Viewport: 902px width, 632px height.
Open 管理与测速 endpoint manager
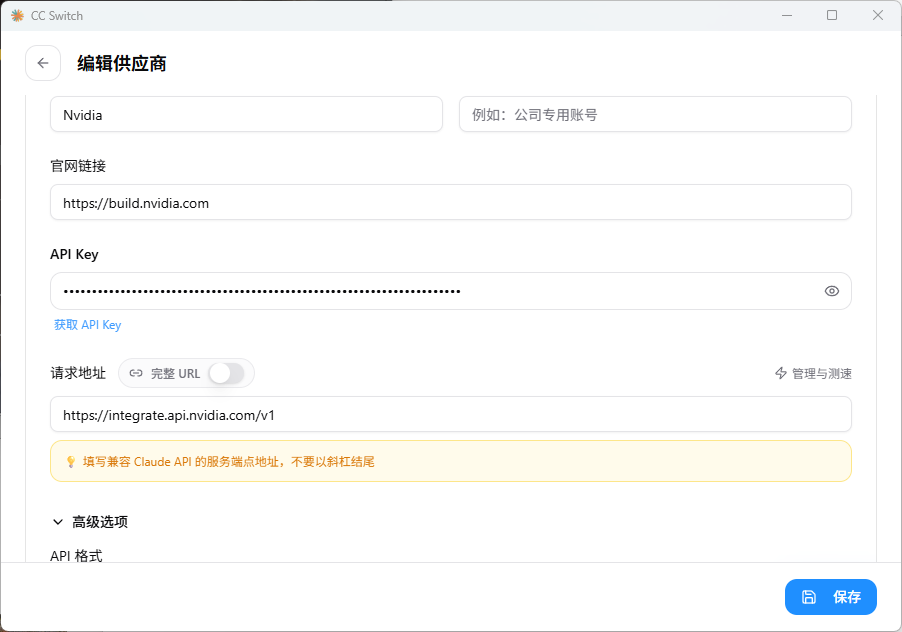tap(813, 373)
